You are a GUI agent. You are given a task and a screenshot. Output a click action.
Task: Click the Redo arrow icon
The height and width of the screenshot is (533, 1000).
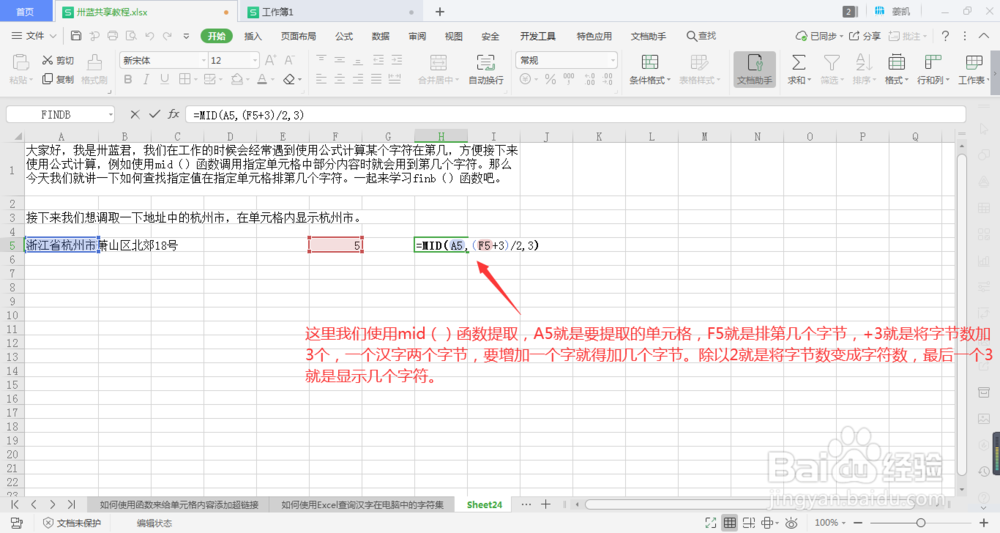[x=167, y=36]
